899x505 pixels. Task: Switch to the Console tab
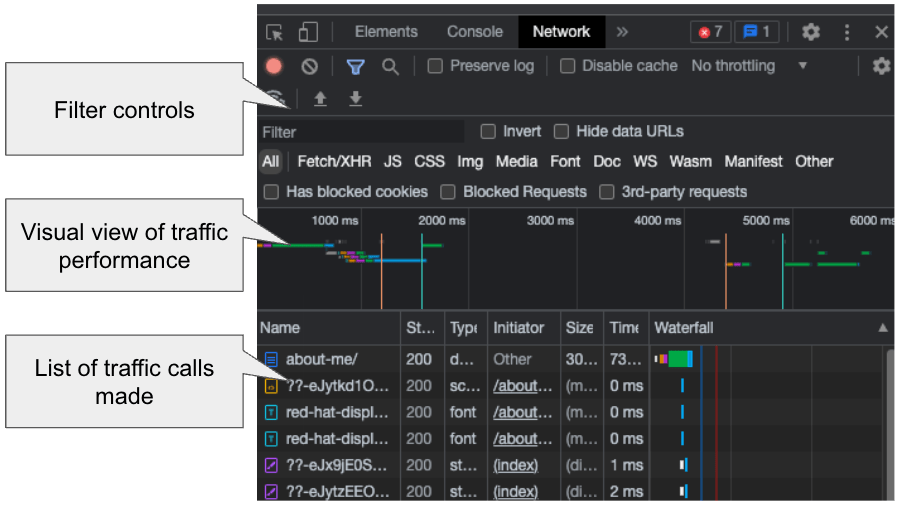click(474, 32)
